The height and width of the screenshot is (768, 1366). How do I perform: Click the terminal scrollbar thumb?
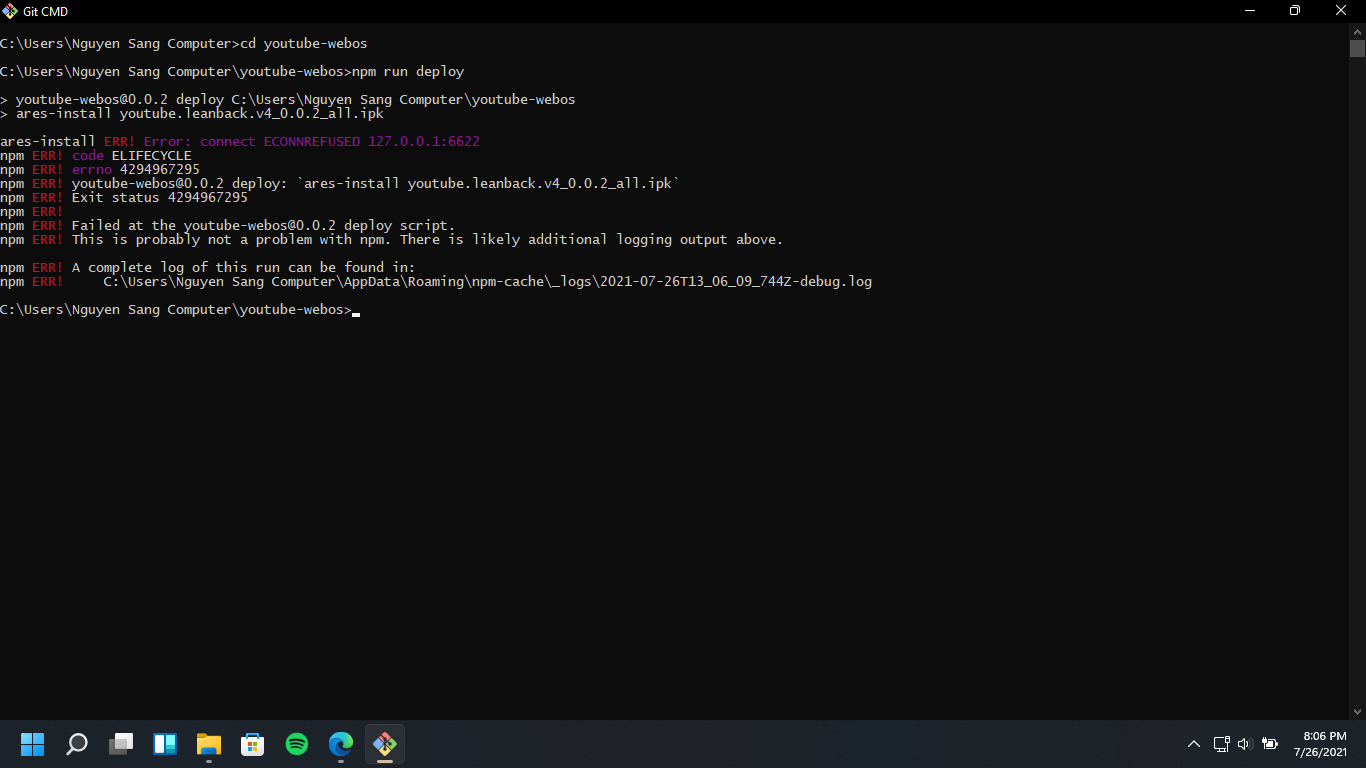[1357, 49]
